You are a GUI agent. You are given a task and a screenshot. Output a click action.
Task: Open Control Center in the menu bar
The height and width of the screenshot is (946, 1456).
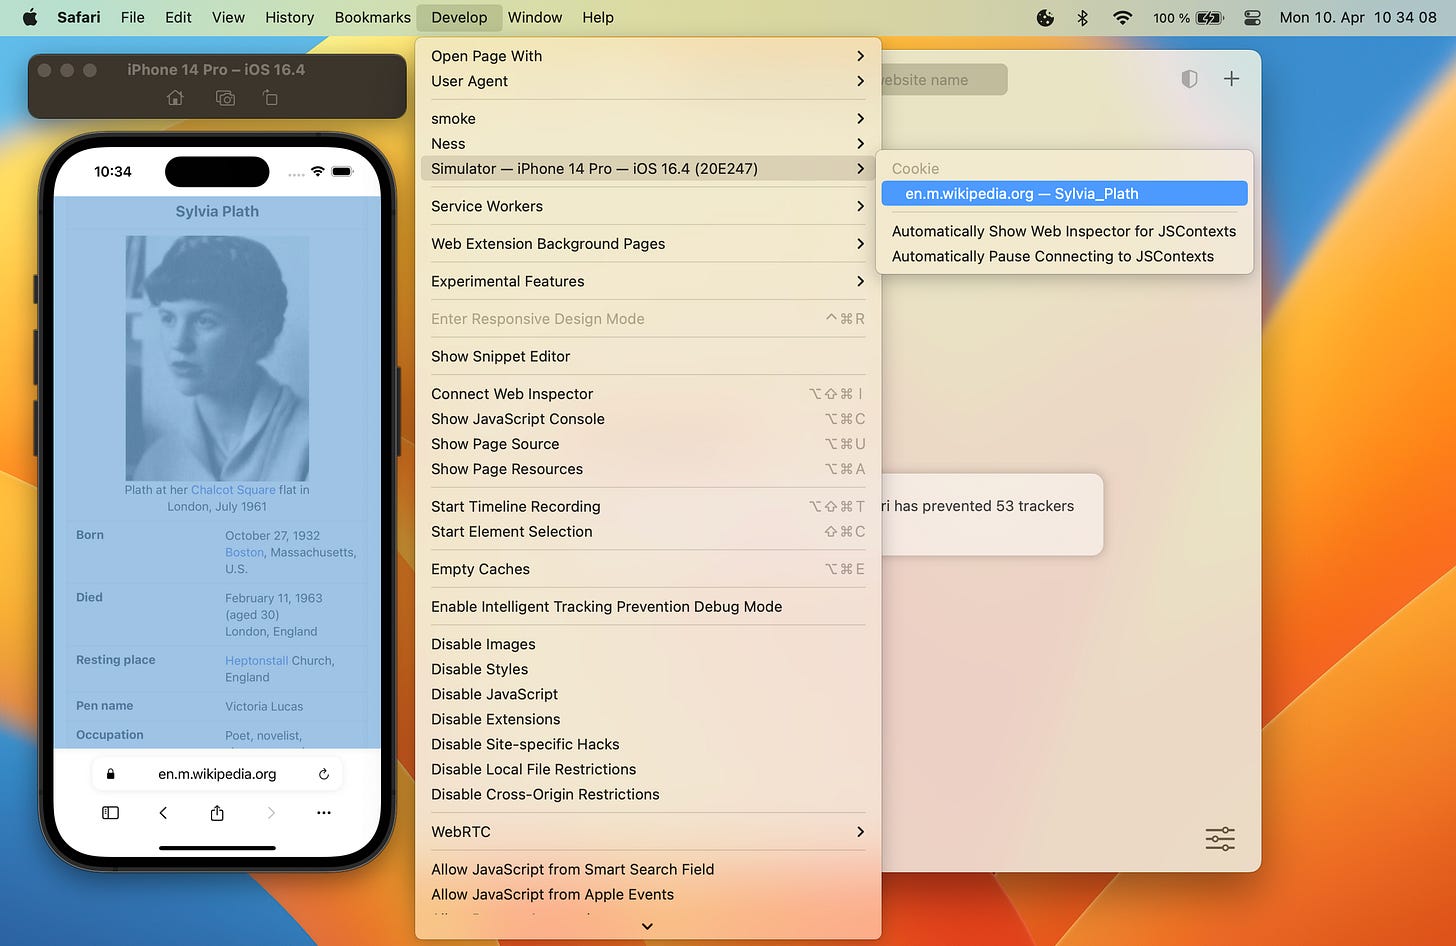click(1252, 17)
